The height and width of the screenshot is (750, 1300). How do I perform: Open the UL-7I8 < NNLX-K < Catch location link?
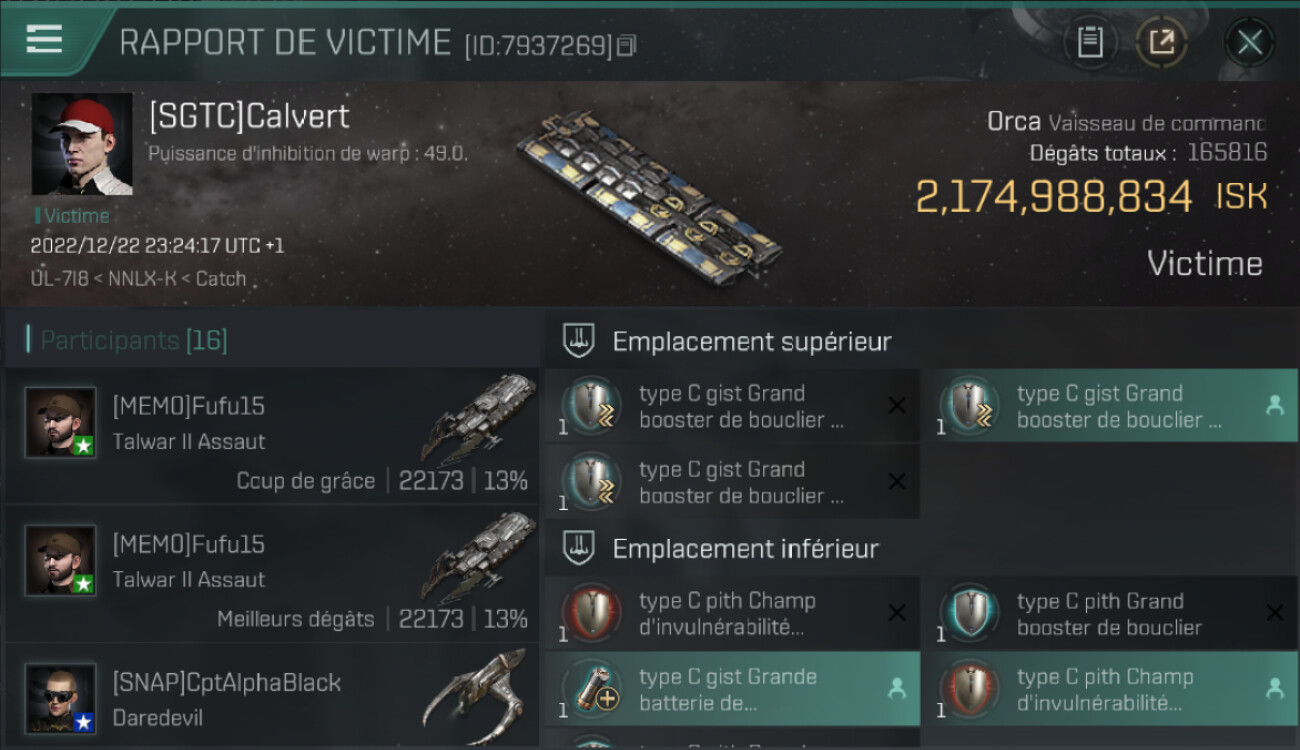tap(138, 279)
